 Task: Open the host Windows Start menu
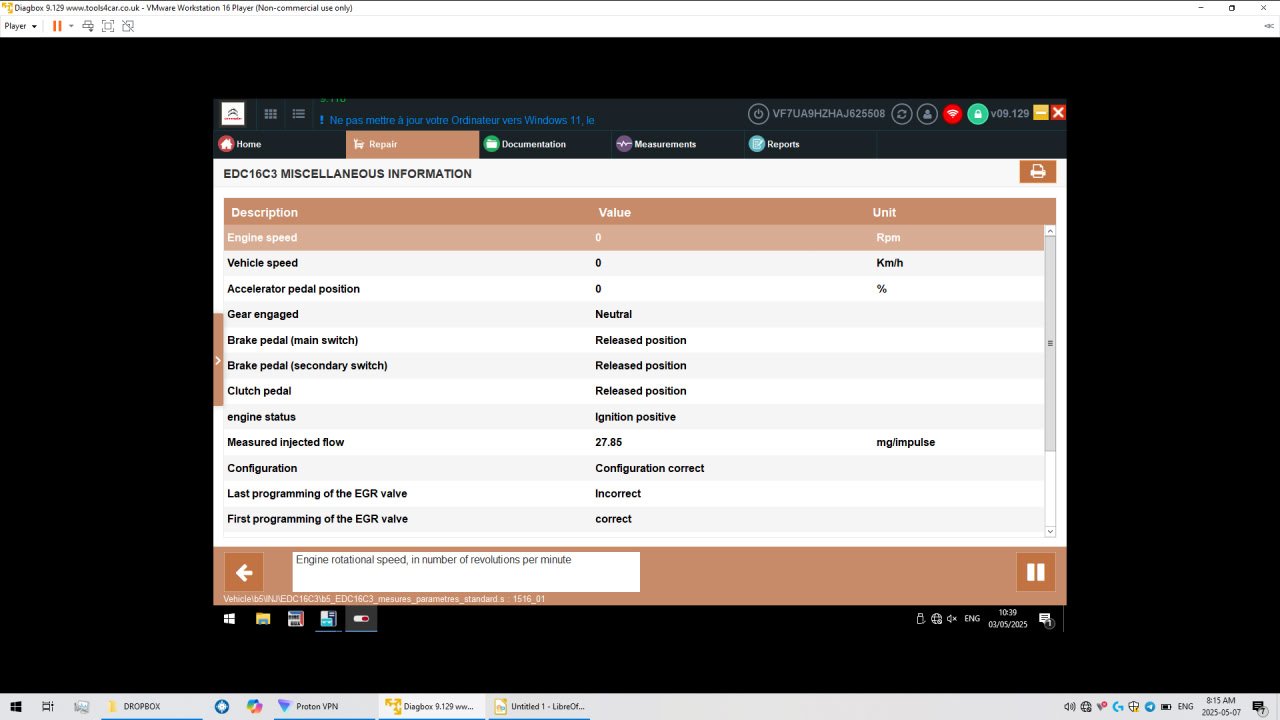16,706
